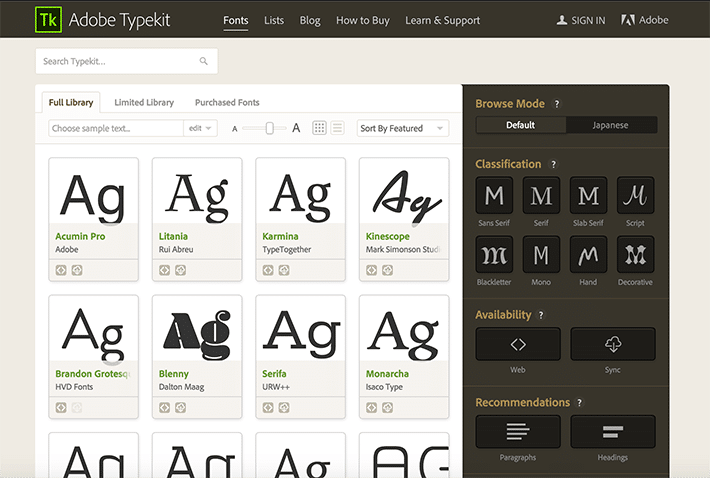
Task: Click the sample size slider handle
Action: [x=269, y=128]
